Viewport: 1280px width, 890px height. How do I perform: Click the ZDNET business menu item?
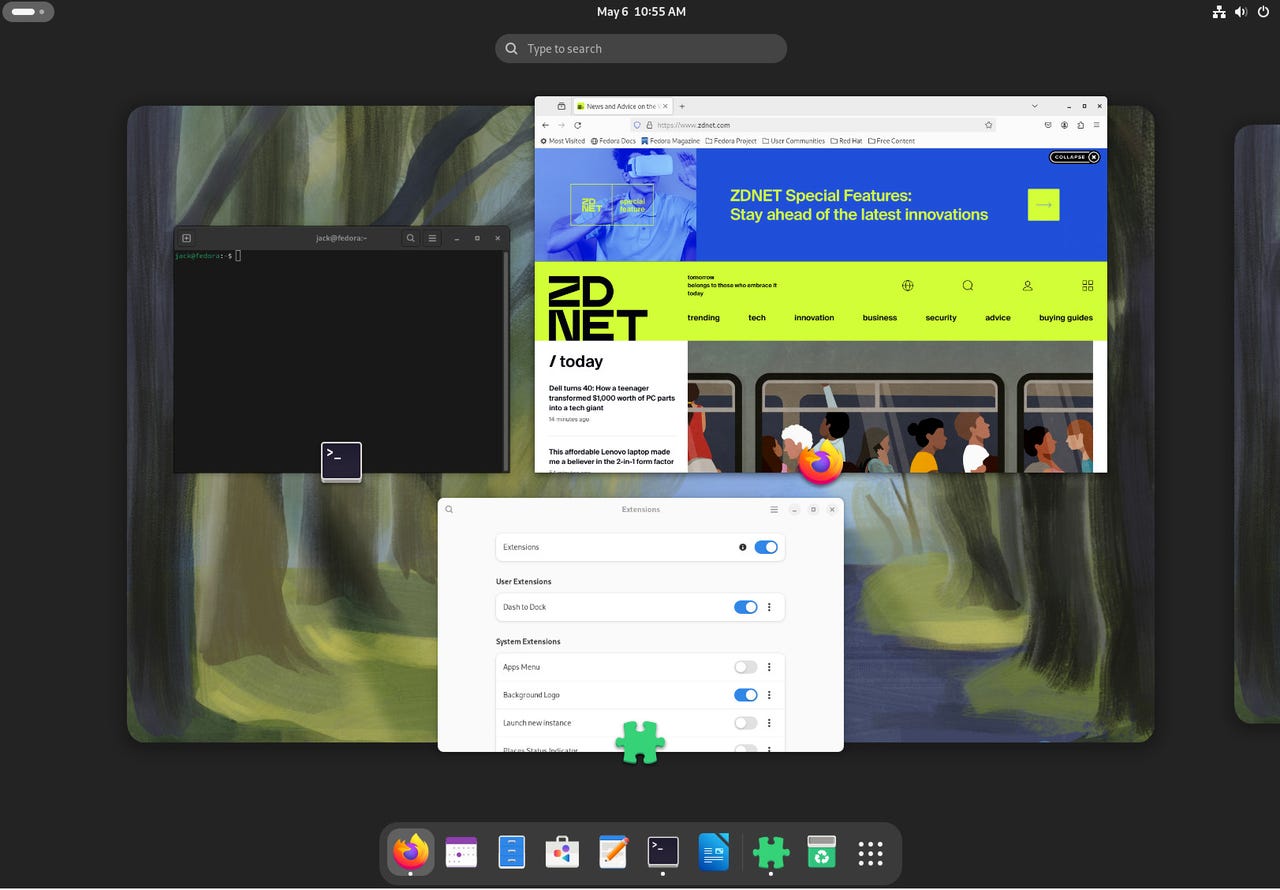[880, 318]
